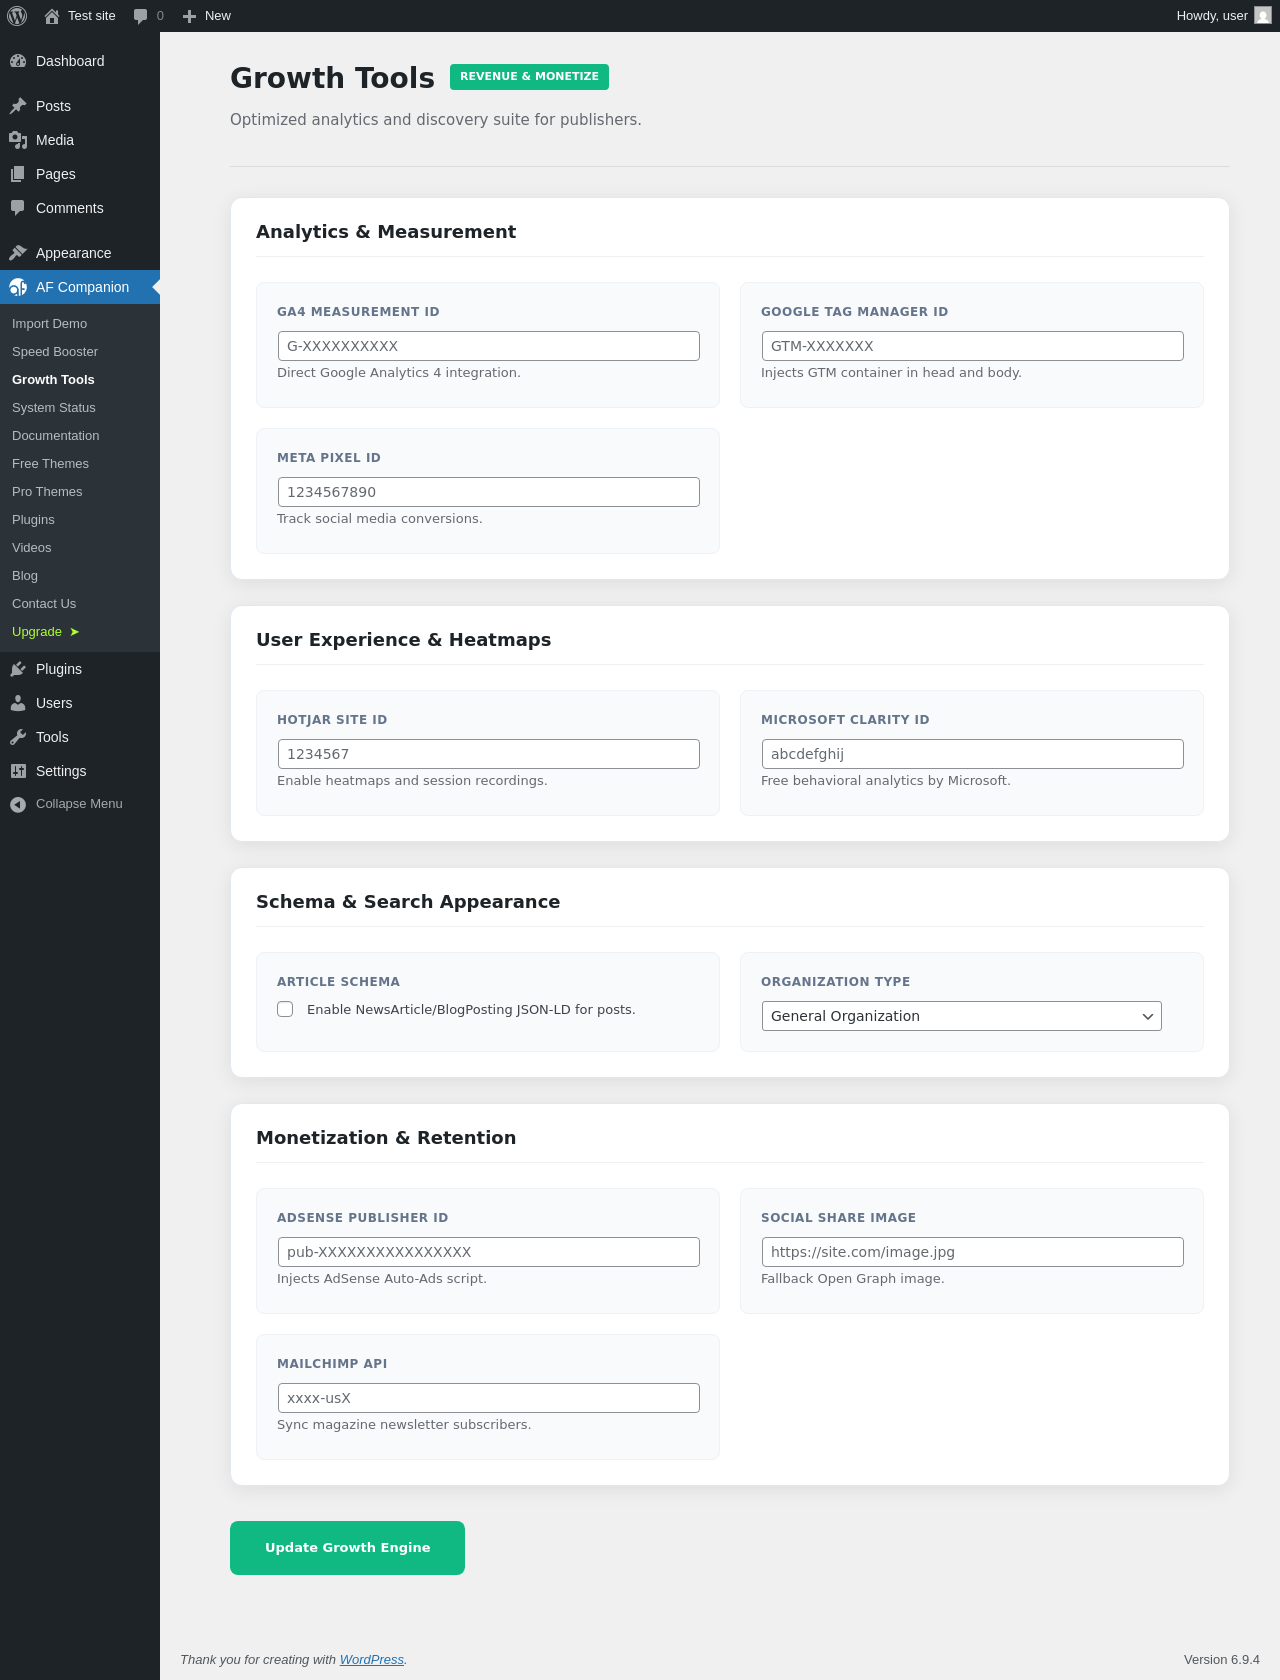Focus the Meta Pixel ID field
Viewport: 1280px width, 1680px height.
489,492
